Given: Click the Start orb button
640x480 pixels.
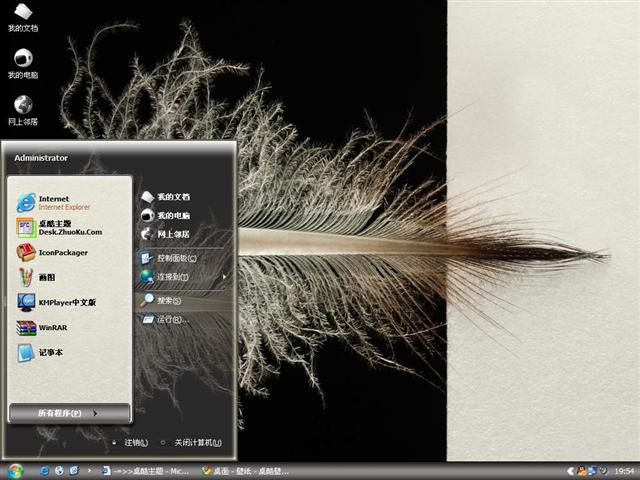Looking at the screenshot, I should coord(15,471).
